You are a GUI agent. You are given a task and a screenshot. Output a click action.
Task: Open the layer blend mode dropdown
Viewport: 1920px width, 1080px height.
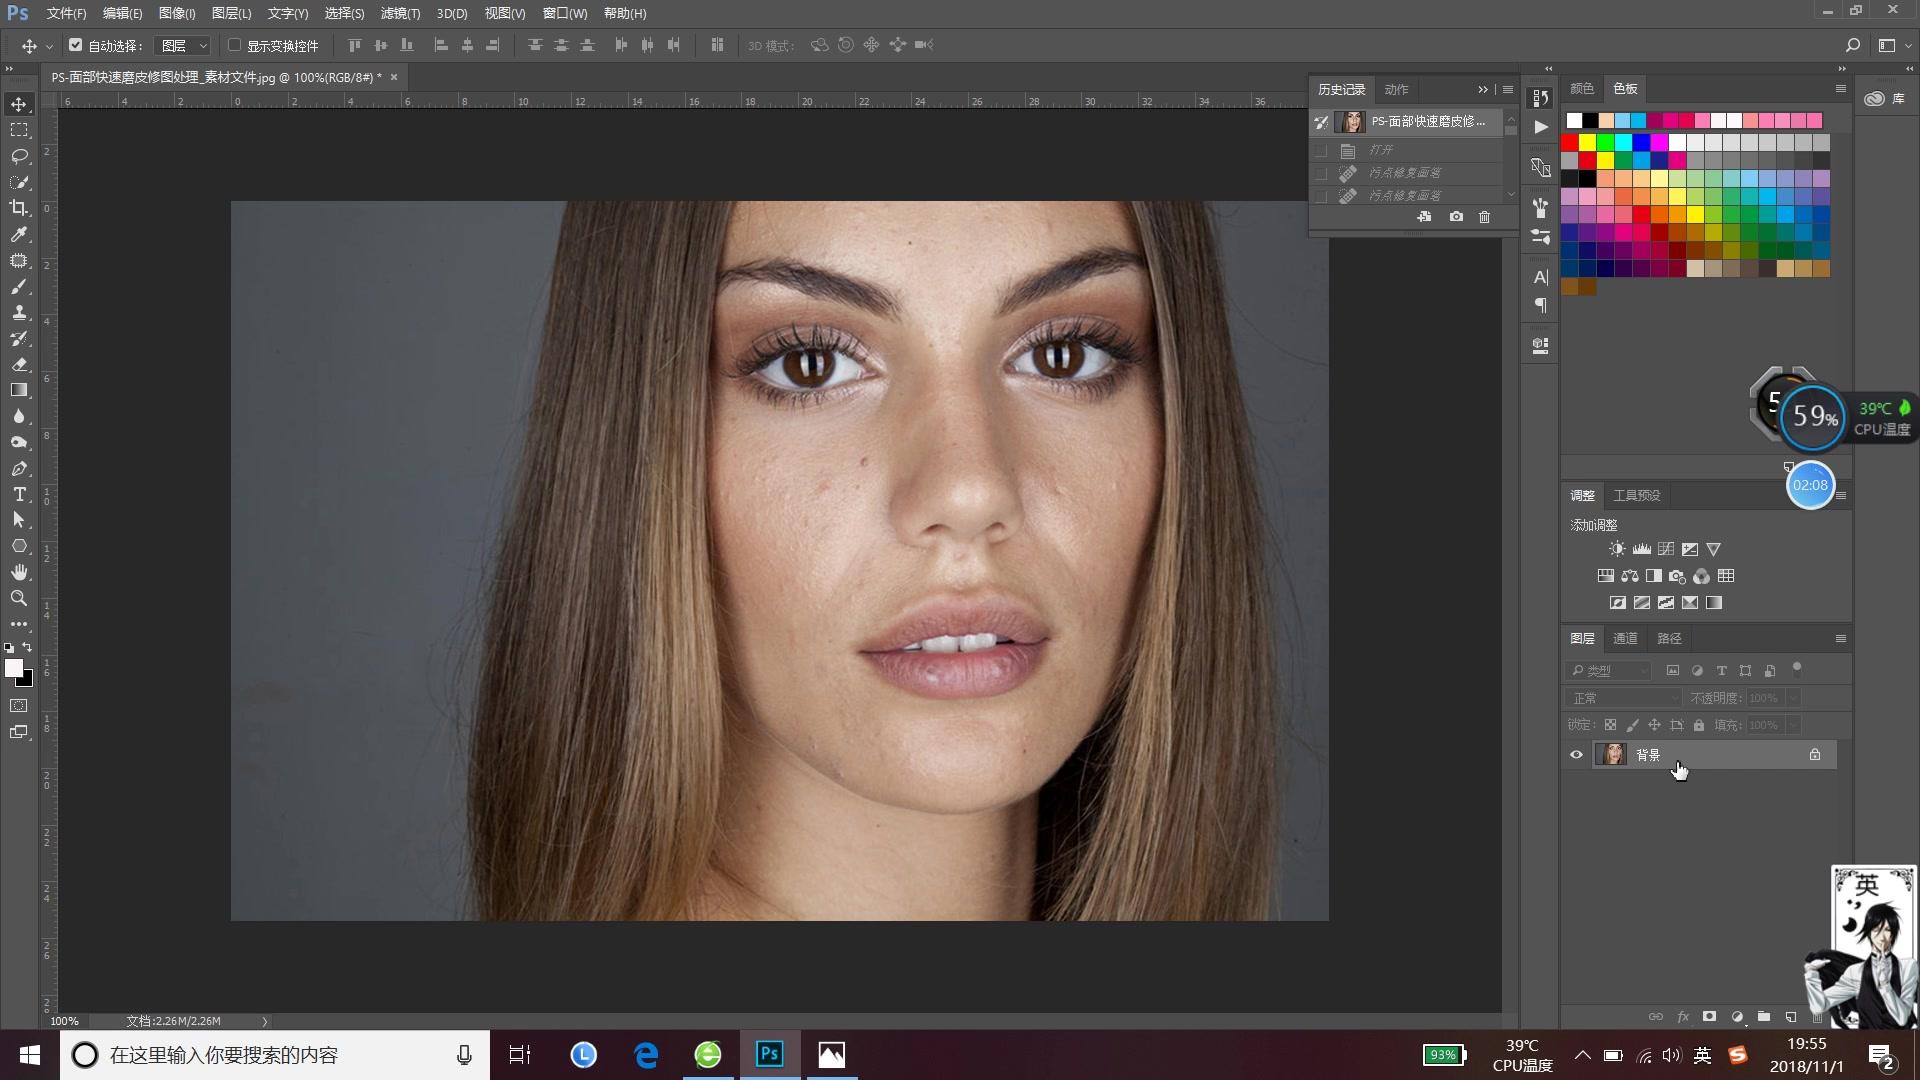(x=1623, y=698)
